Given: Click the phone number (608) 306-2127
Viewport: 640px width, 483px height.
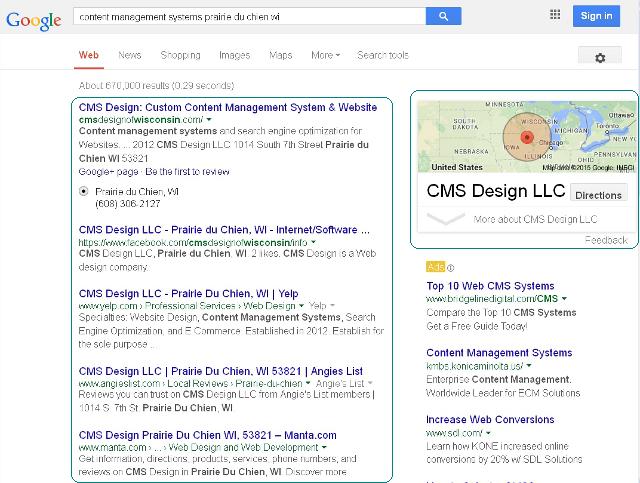Looking at the screenshot, I should (x=128, y=204).
